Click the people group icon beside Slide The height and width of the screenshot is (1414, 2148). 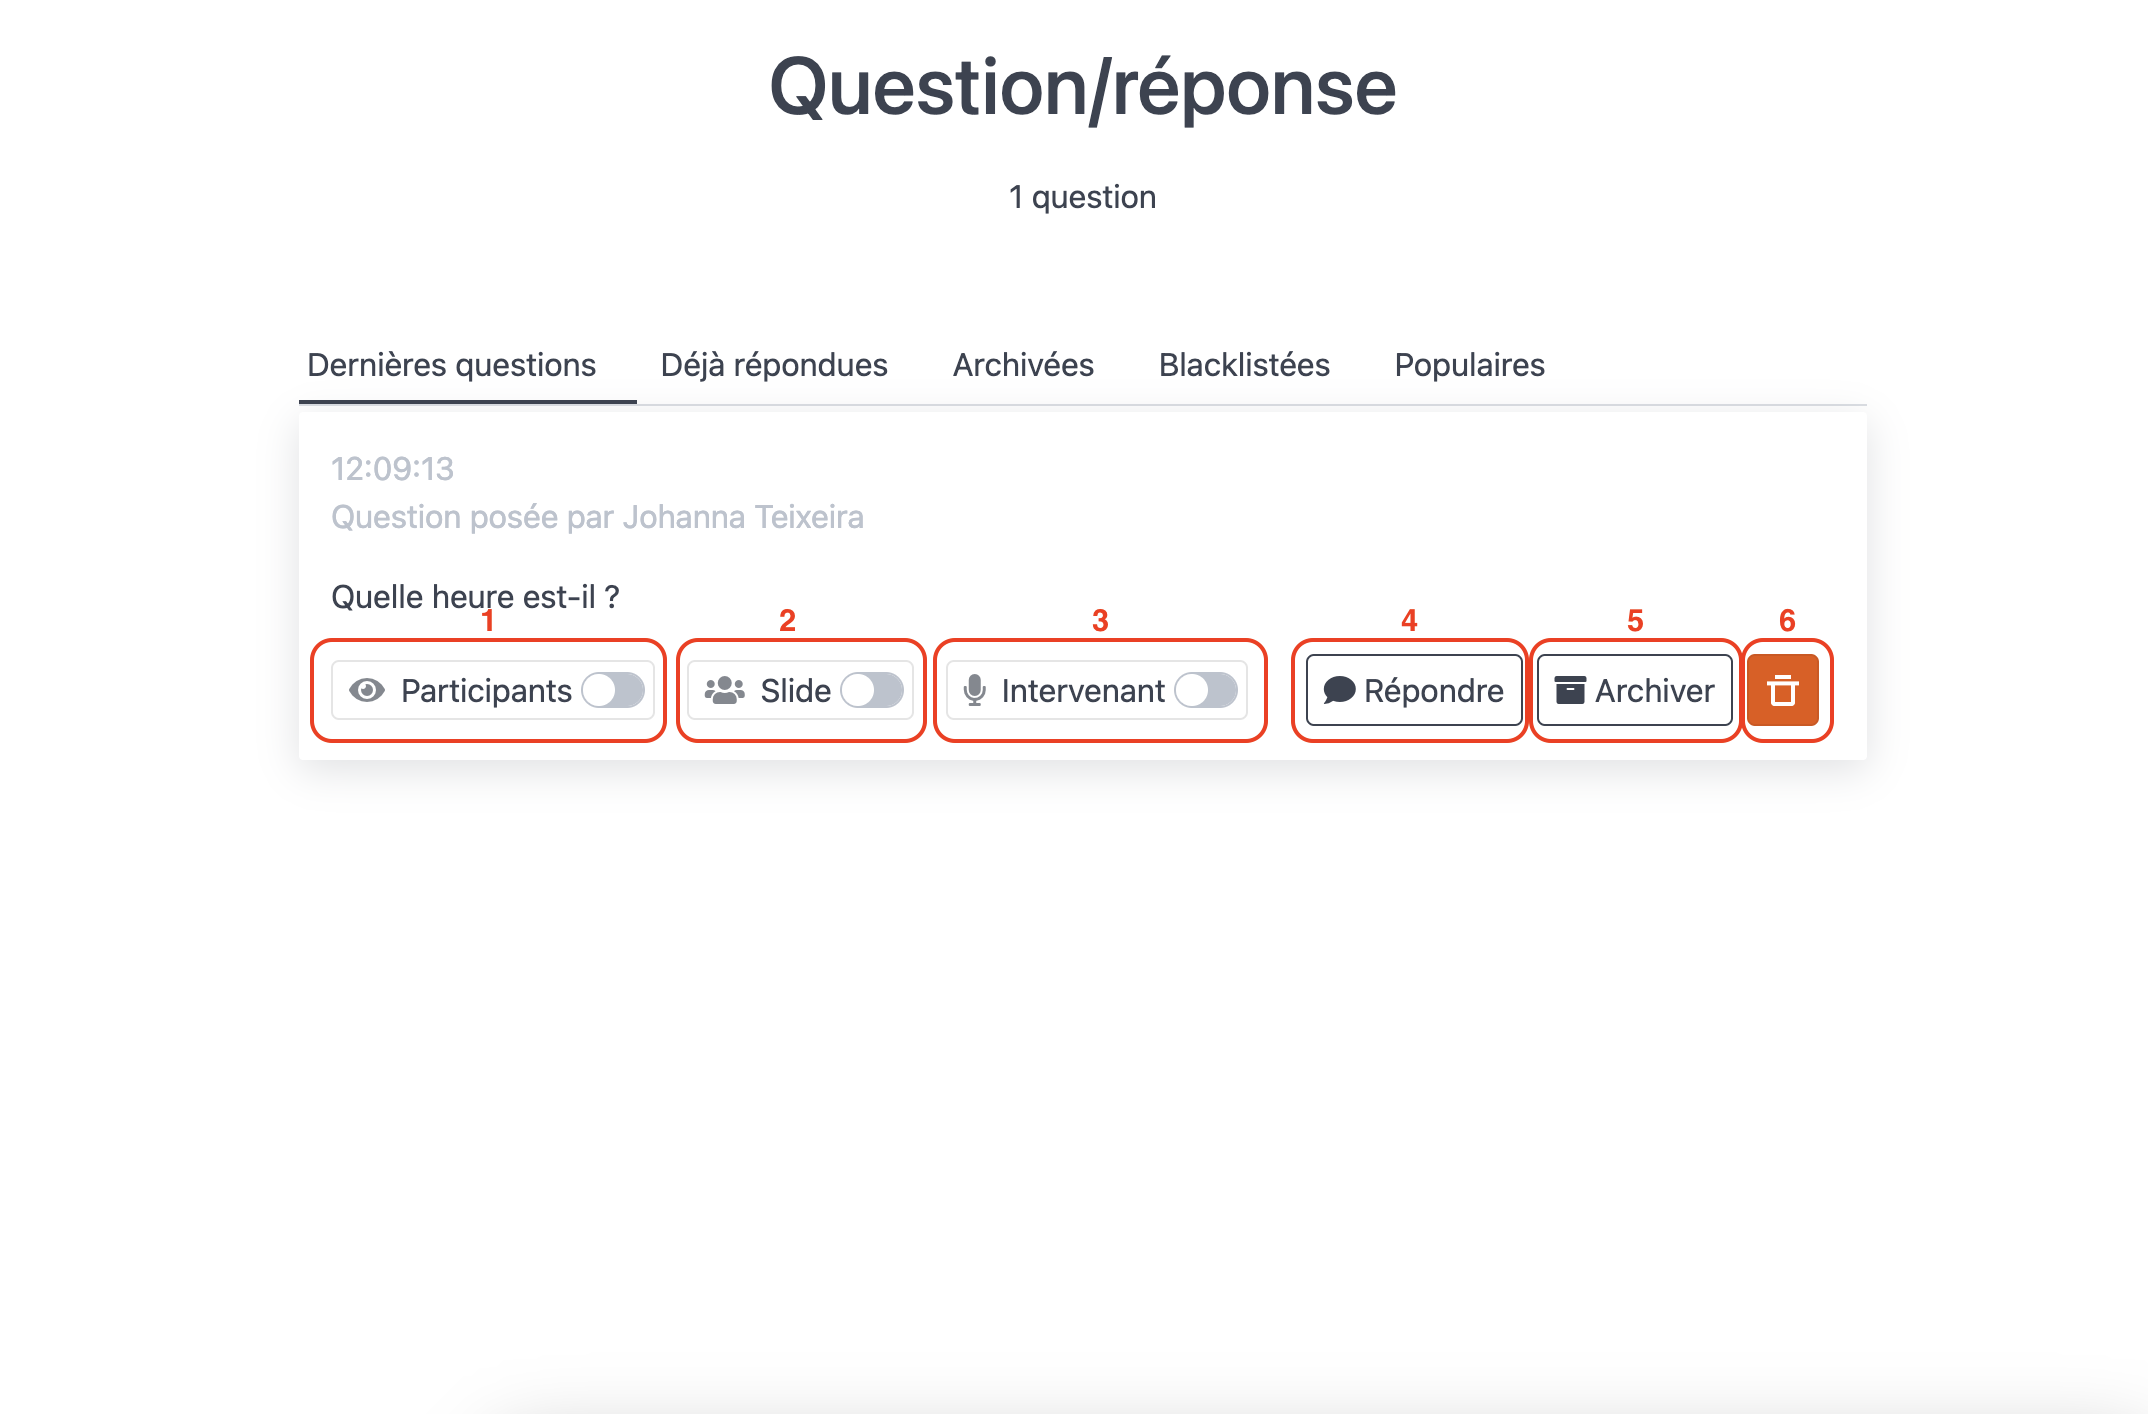725,690
